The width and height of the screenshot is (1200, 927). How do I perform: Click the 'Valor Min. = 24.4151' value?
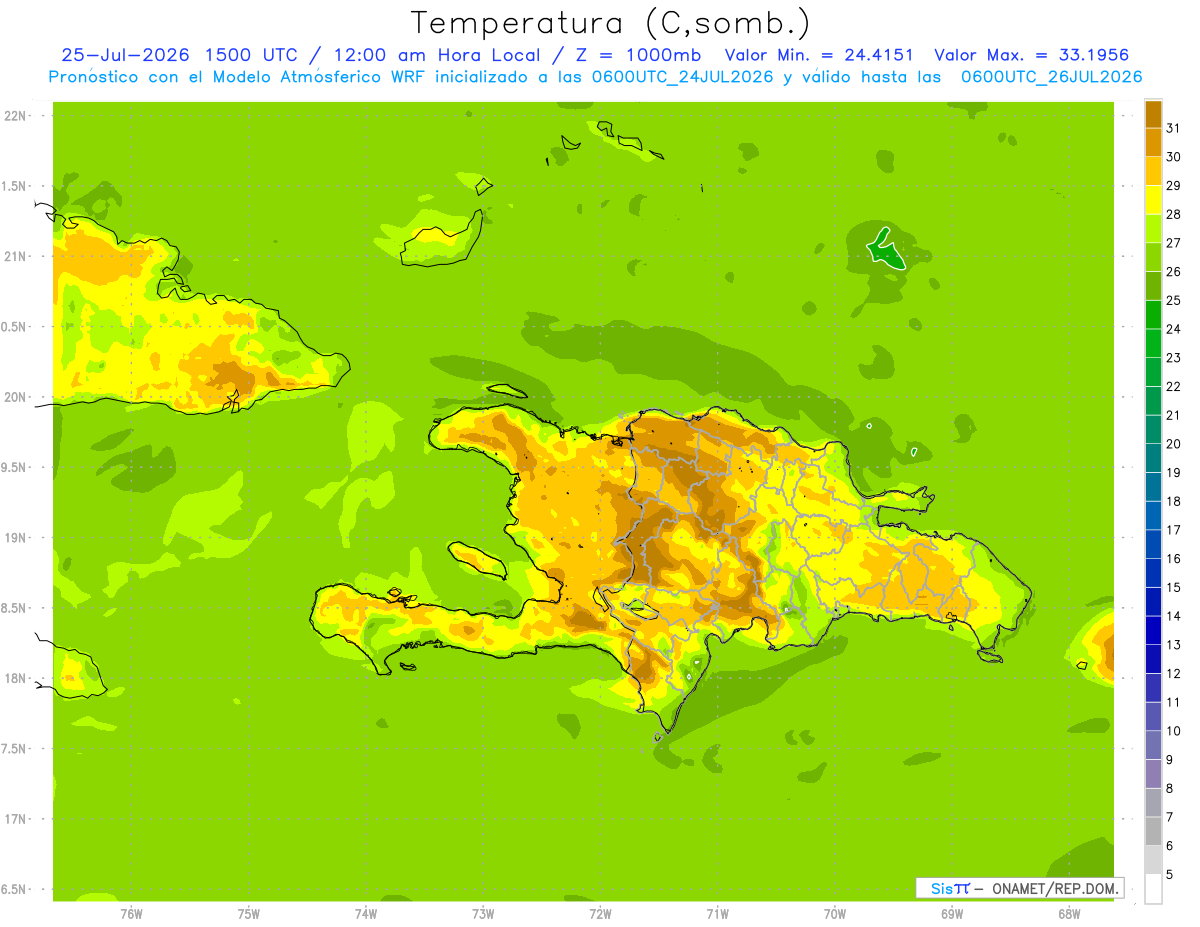pos(821,55)
